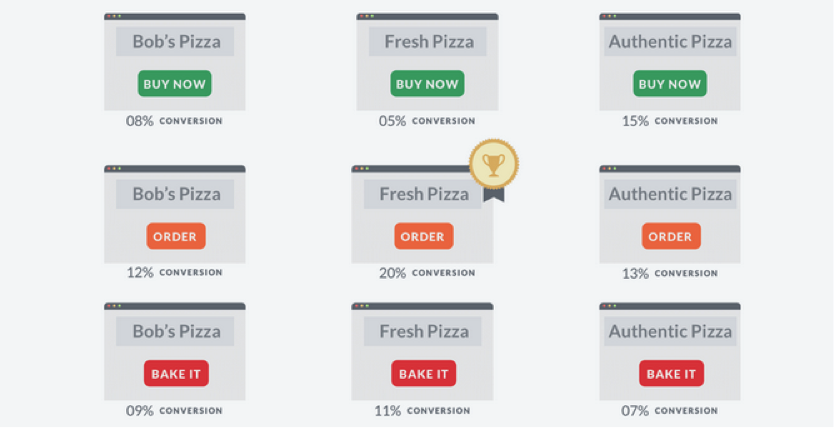Screen dimensions: 834x428
Task: Click the 05% conversion label
Action: point(427,121)
